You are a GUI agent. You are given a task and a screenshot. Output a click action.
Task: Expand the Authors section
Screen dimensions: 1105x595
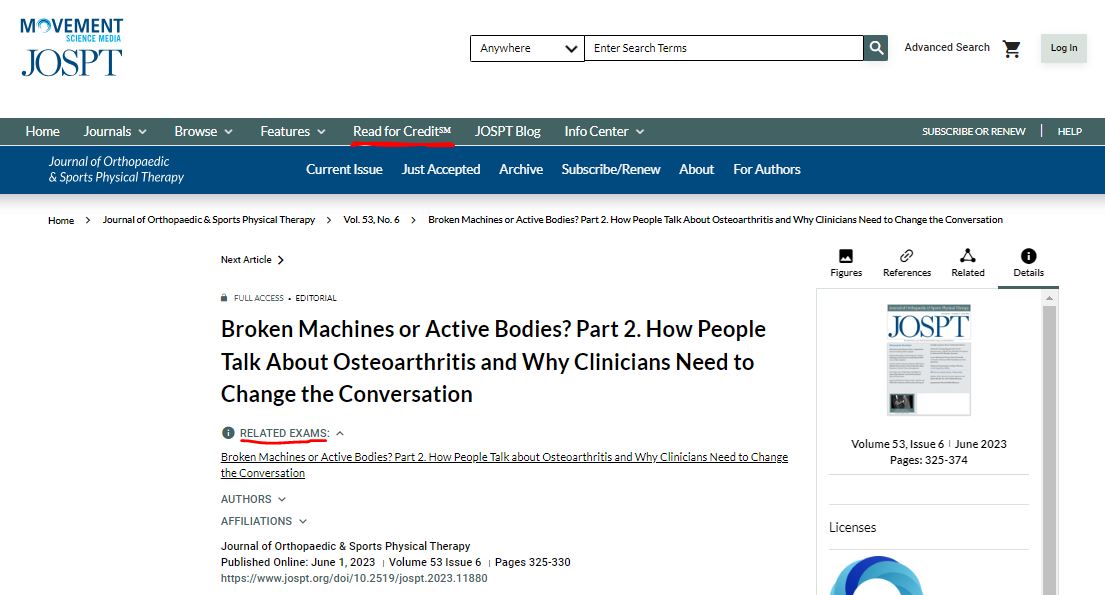pyautogui.click(x=253, y=499)
